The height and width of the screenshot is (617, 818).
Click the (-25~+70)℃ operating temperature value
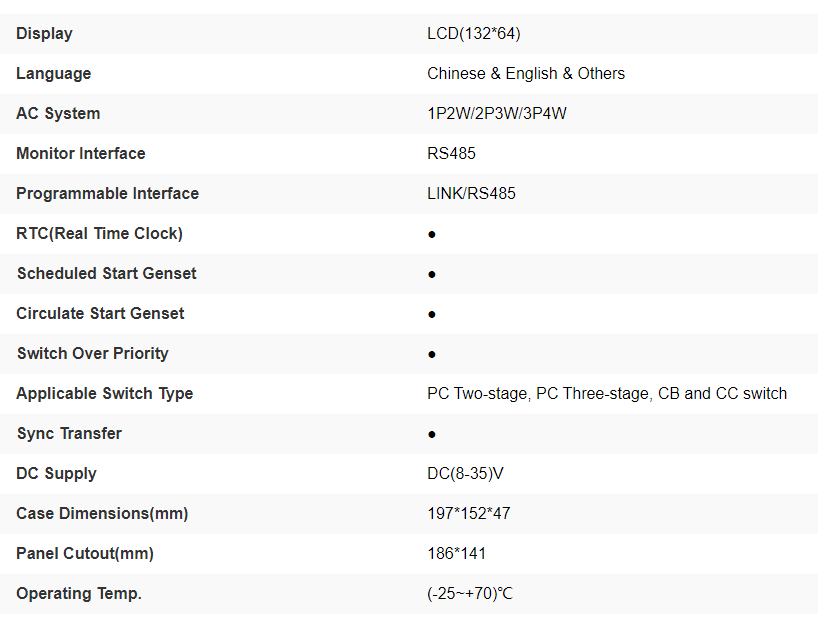[469, 594]
